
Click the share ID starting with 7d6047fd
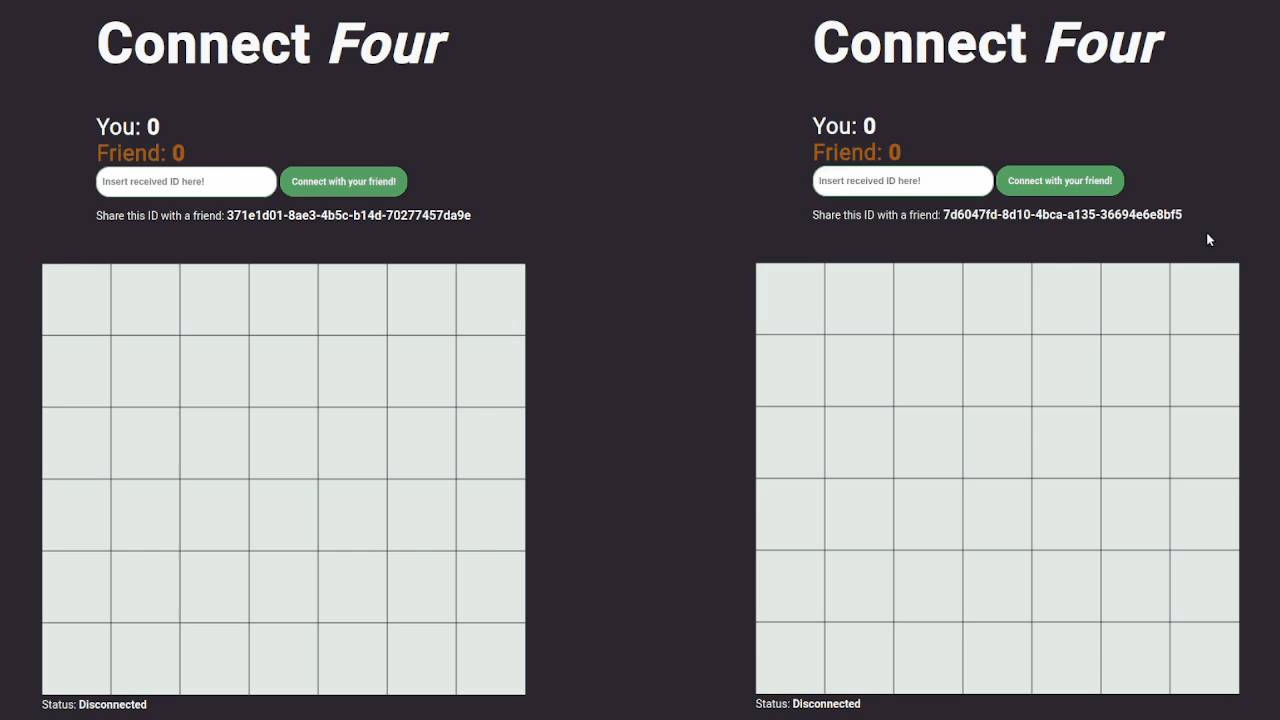click(1062, 214)
